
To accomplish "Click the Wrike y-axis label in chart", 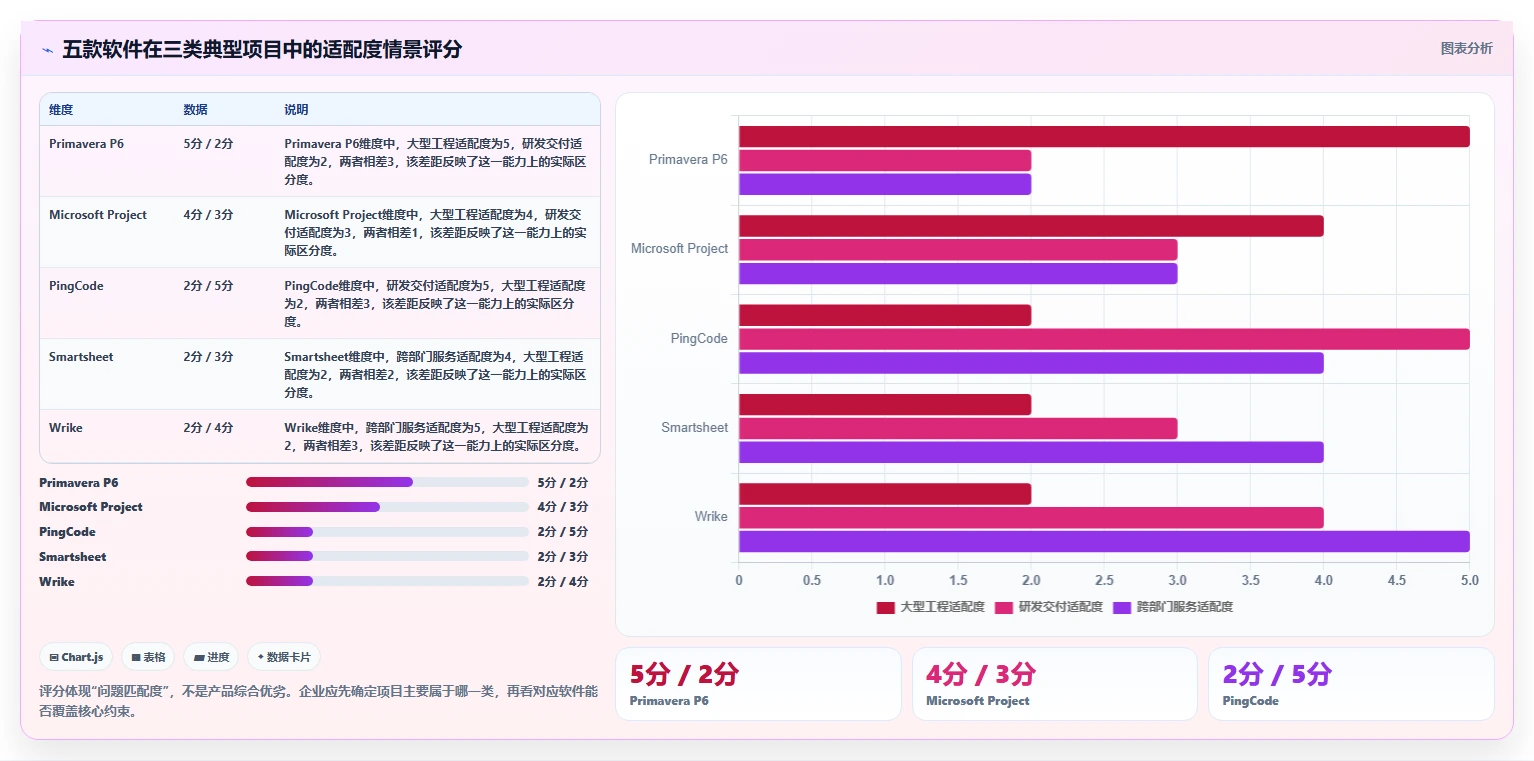I will click(x=711, y=517).
